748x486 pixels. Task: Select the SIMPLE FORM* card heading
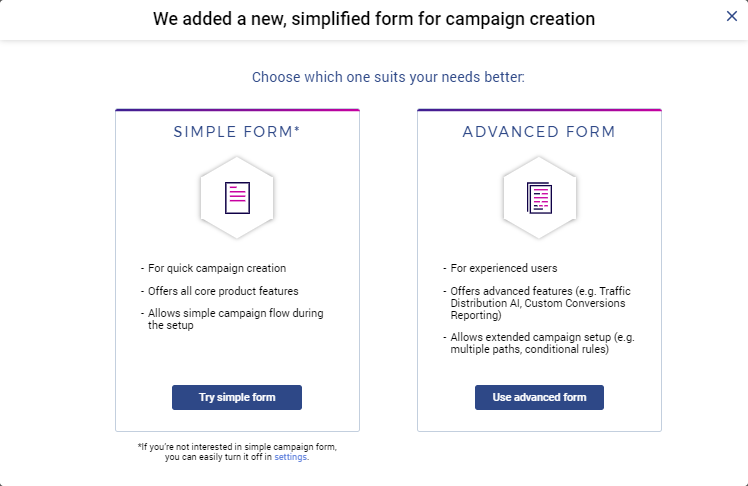pyautogui.click(x=235, y=132)
